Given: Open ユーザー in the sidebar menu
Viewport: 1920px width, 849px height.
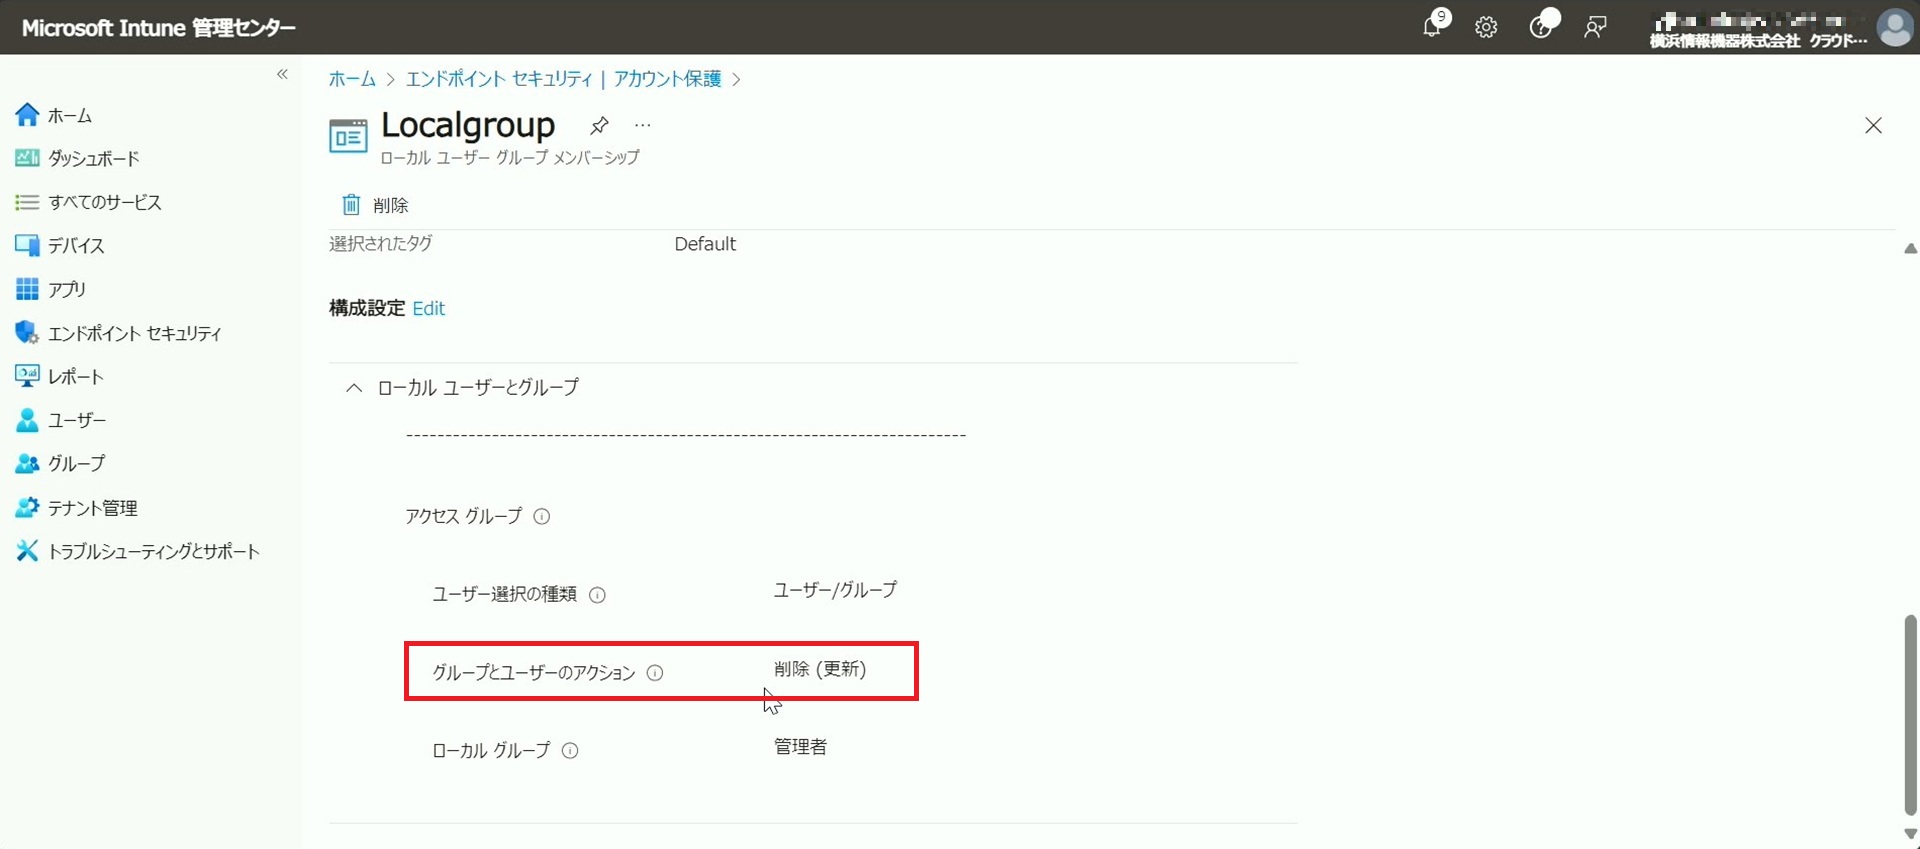Looking at the screenshot, I should 77,420.
